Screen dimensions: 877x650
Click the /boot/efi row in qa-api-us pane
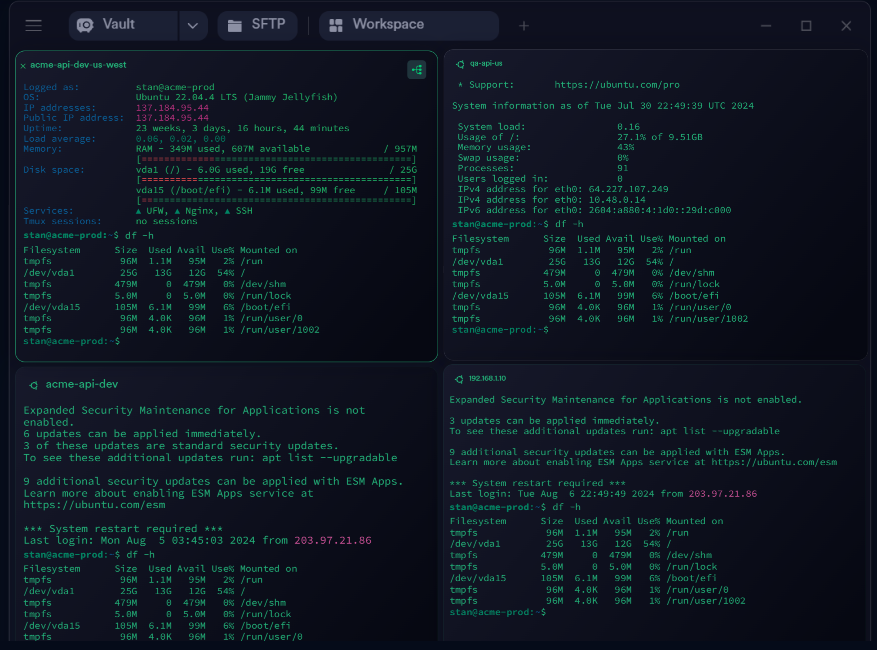(x=585, y=296)
